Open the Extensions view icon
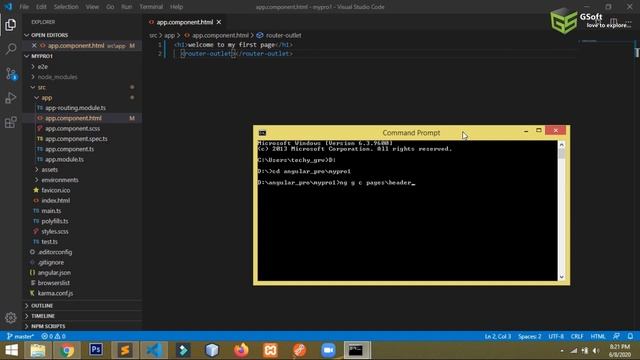Screen dimensions: 640x360 [x=11, y=122]
